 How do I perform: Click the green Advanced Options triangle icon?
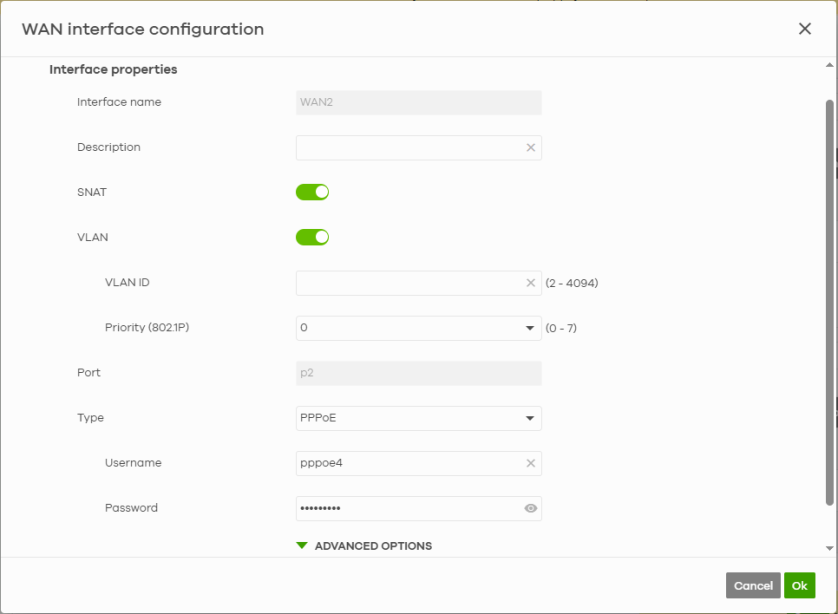(x=302, y=546)
